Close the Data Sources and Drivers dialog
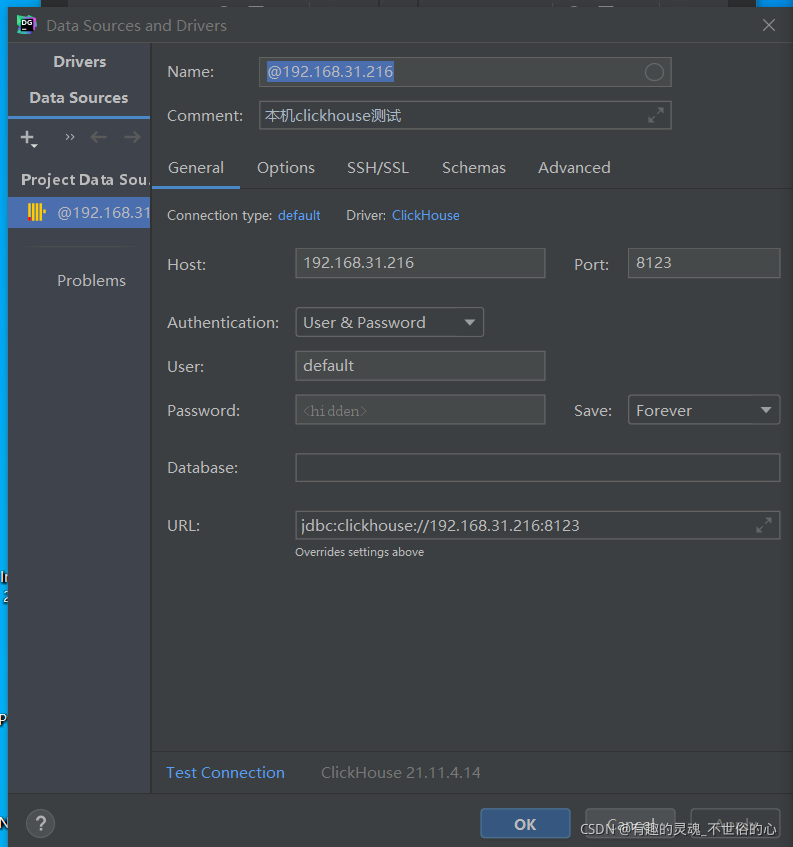The image size is (793, 847). click(x=769, y=25)
